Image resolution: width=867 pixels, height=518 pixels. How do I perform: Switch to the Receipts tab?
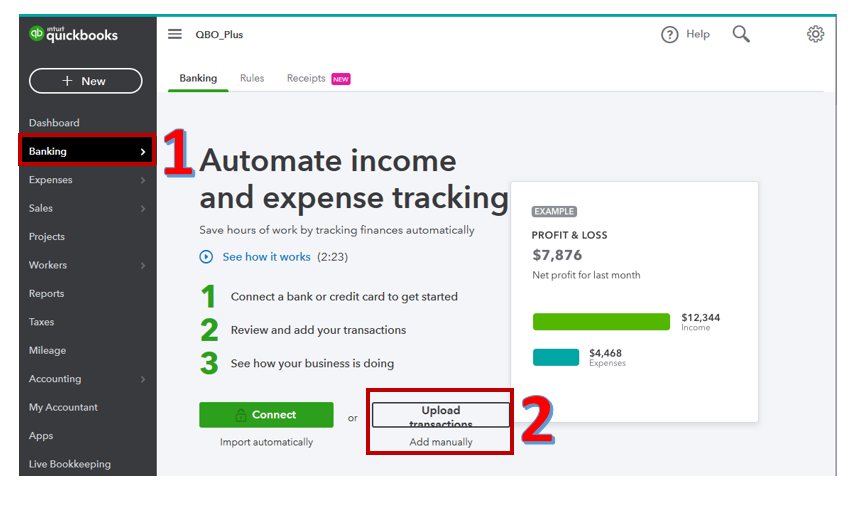pyautogui.click(x=306, y=79)
